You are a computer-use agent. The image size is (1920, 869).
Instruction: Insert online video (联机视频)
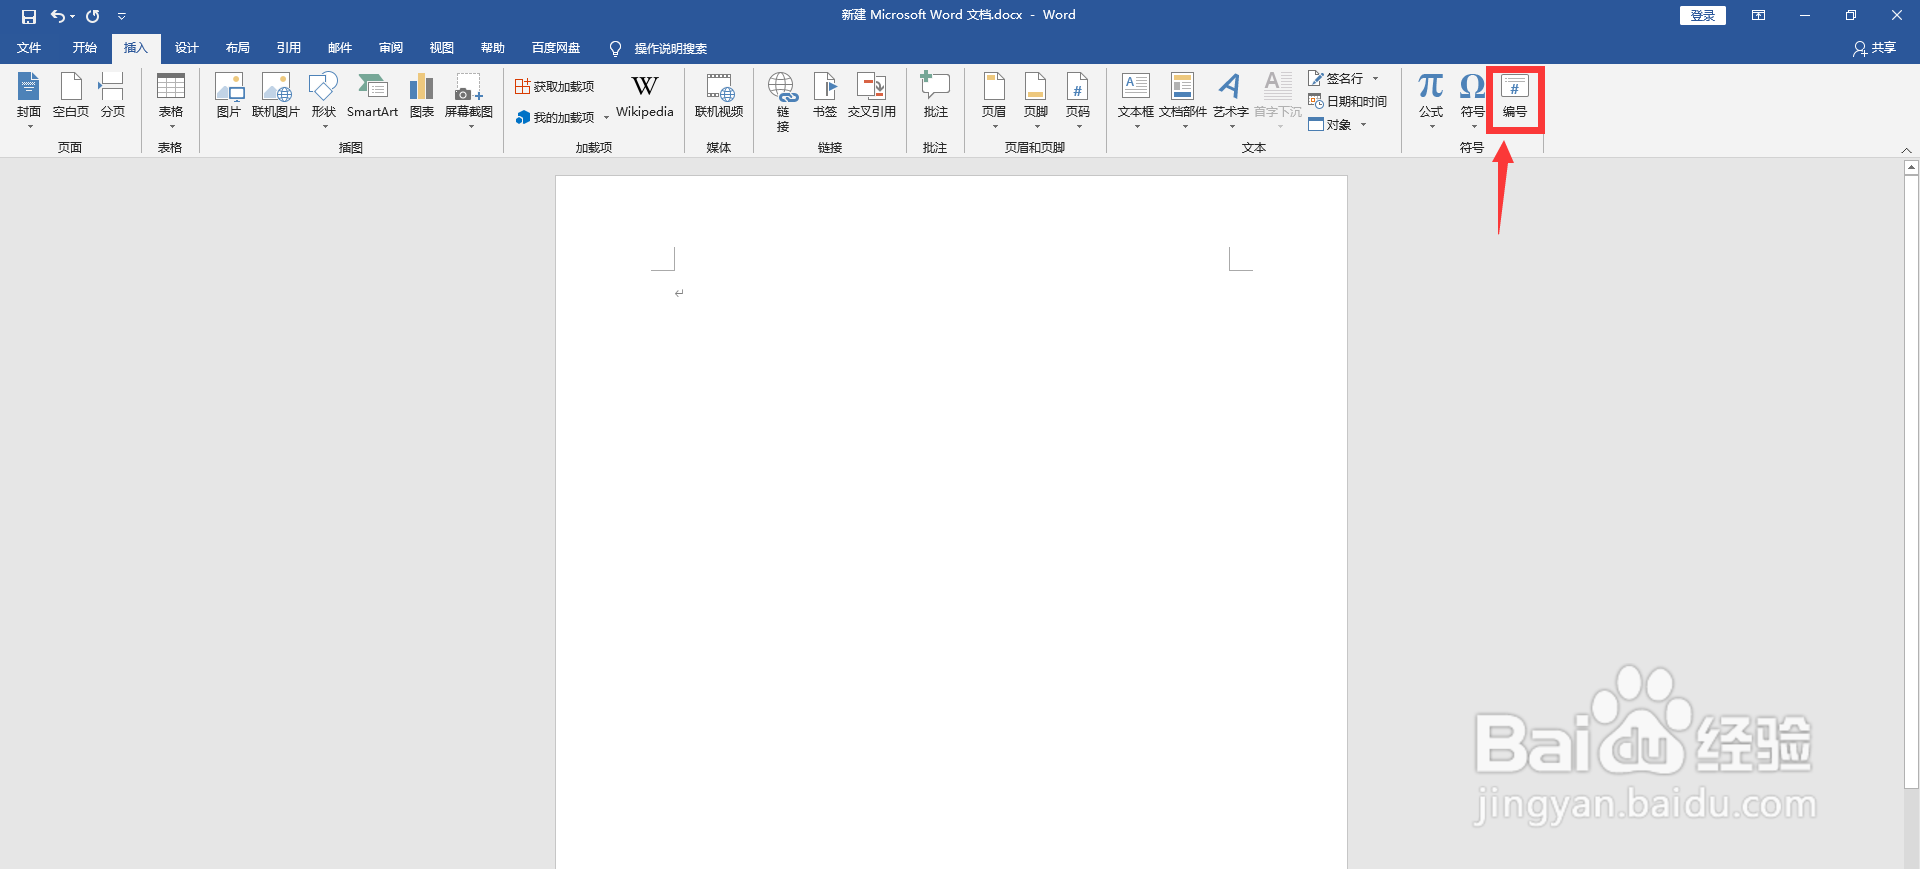coord(719,97)
